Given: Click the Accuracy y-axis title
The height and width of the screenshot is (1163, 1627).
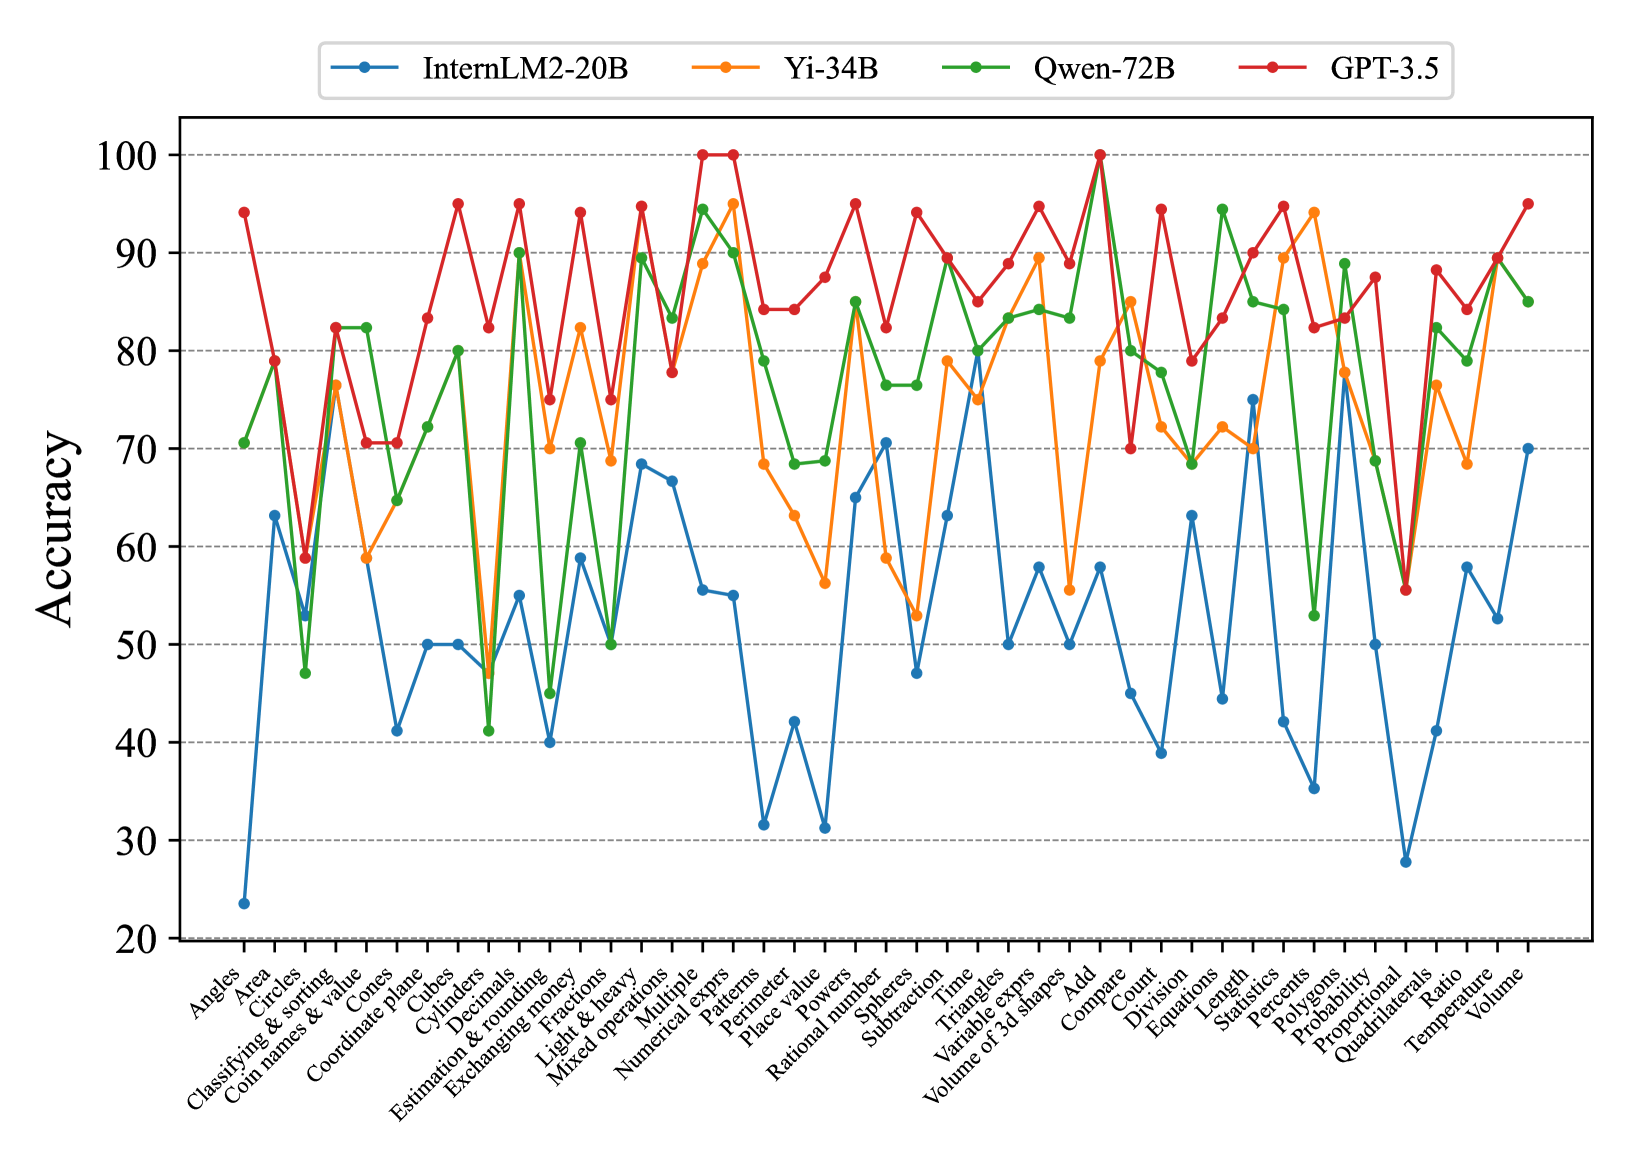Looking at the screenshot, I should pos(57,528).
